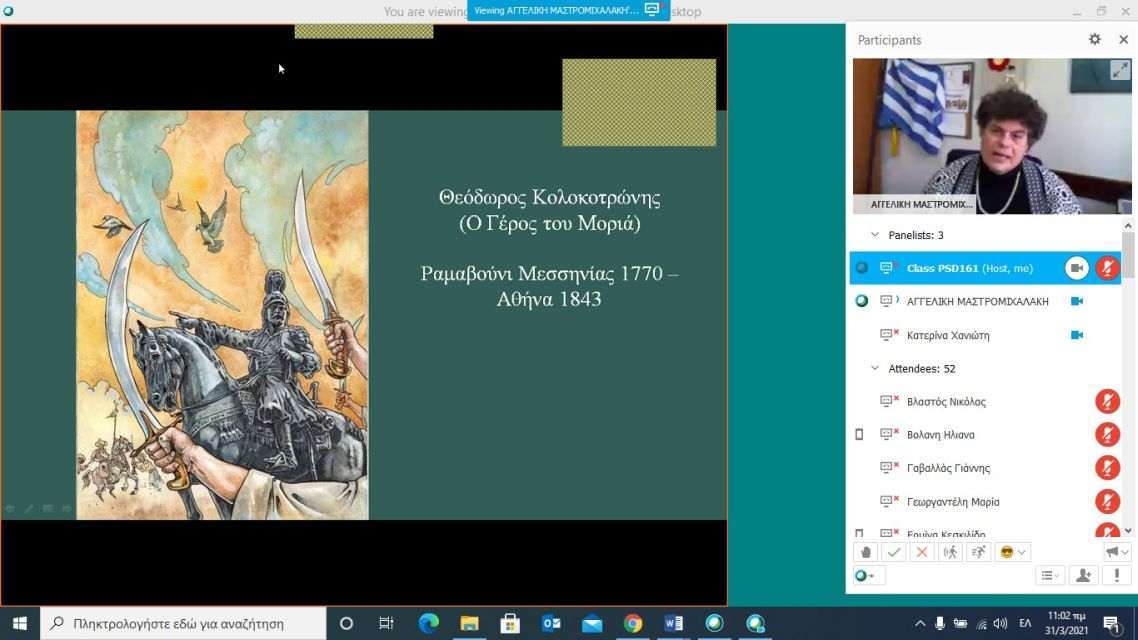This screenshot has height=640, width=1138.
Task: Click the taskbar search box
Action: (183, 623)
